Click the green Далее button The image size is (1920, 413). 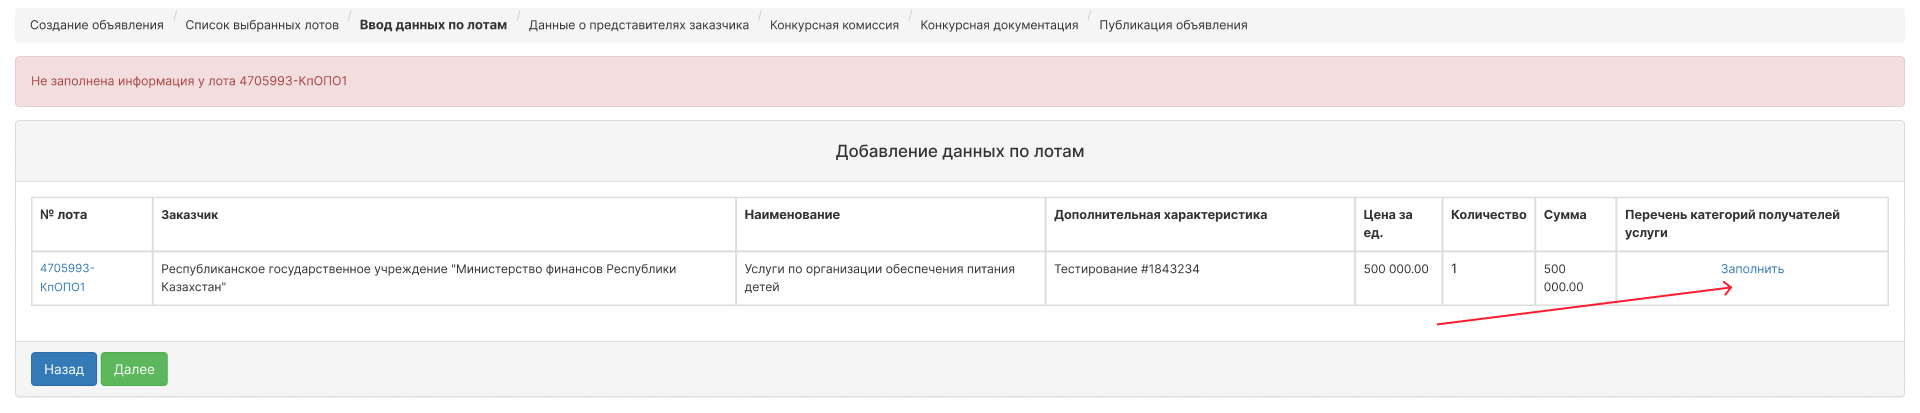click(134, 369)
